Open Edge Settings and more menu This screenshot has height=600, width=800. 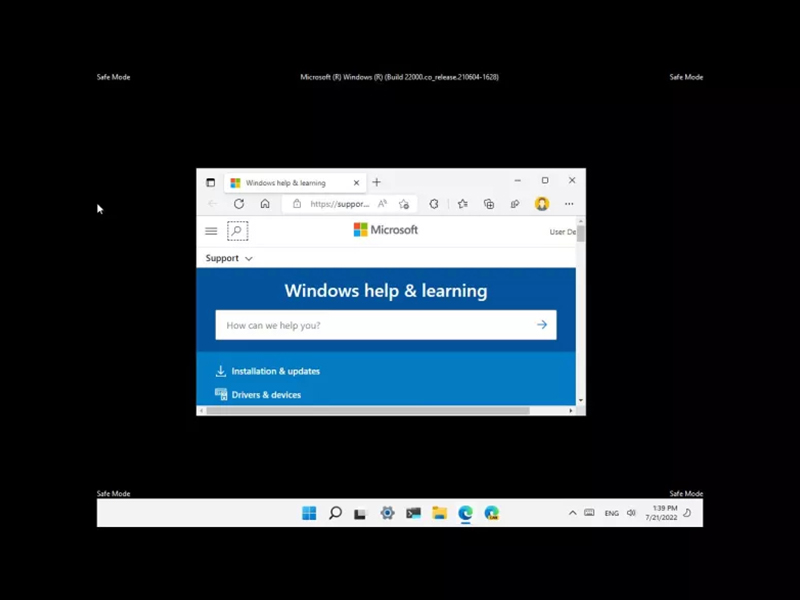tap(569, 204)
